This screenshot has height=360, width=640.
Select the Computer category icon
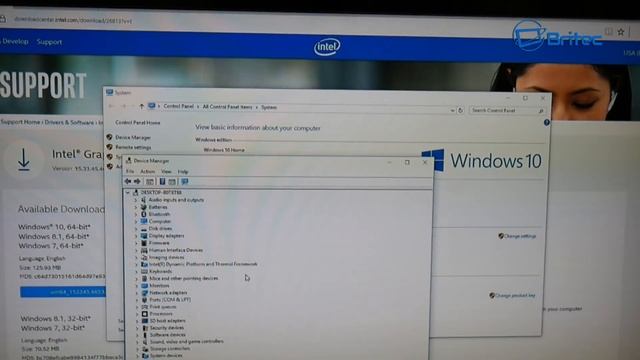144,221
